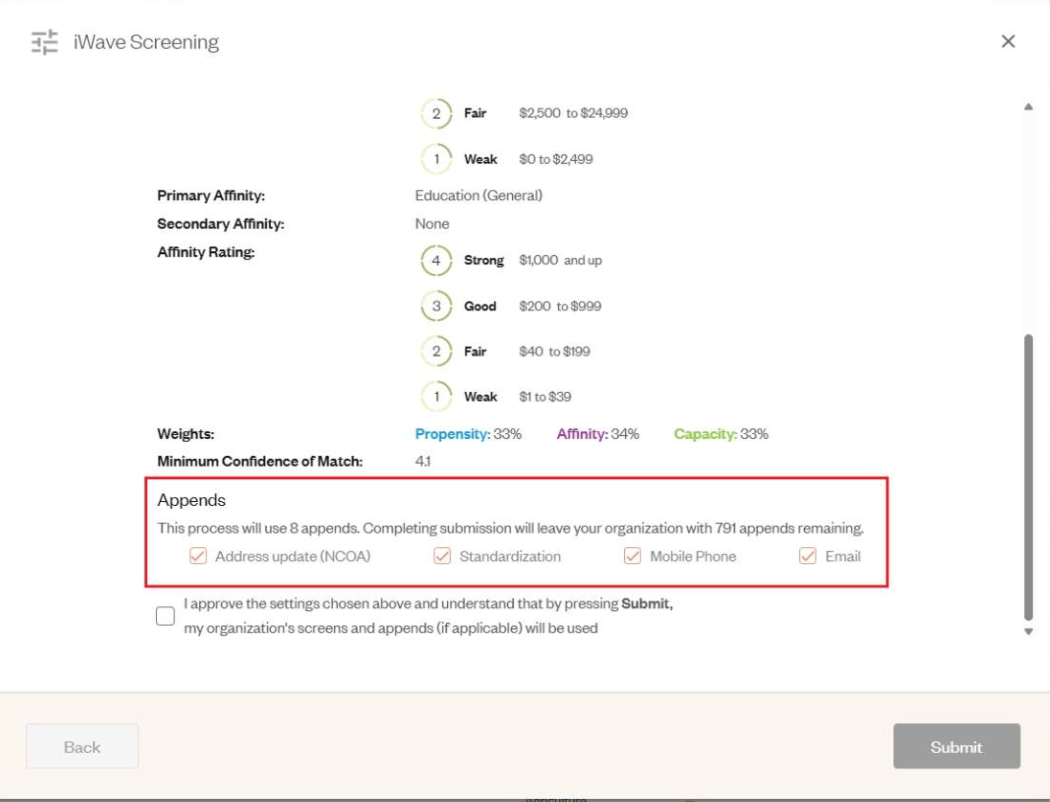The image size is (1050, 802).
Task: Click the Propensity weight percentage label
Action: (x=468, y=435)
